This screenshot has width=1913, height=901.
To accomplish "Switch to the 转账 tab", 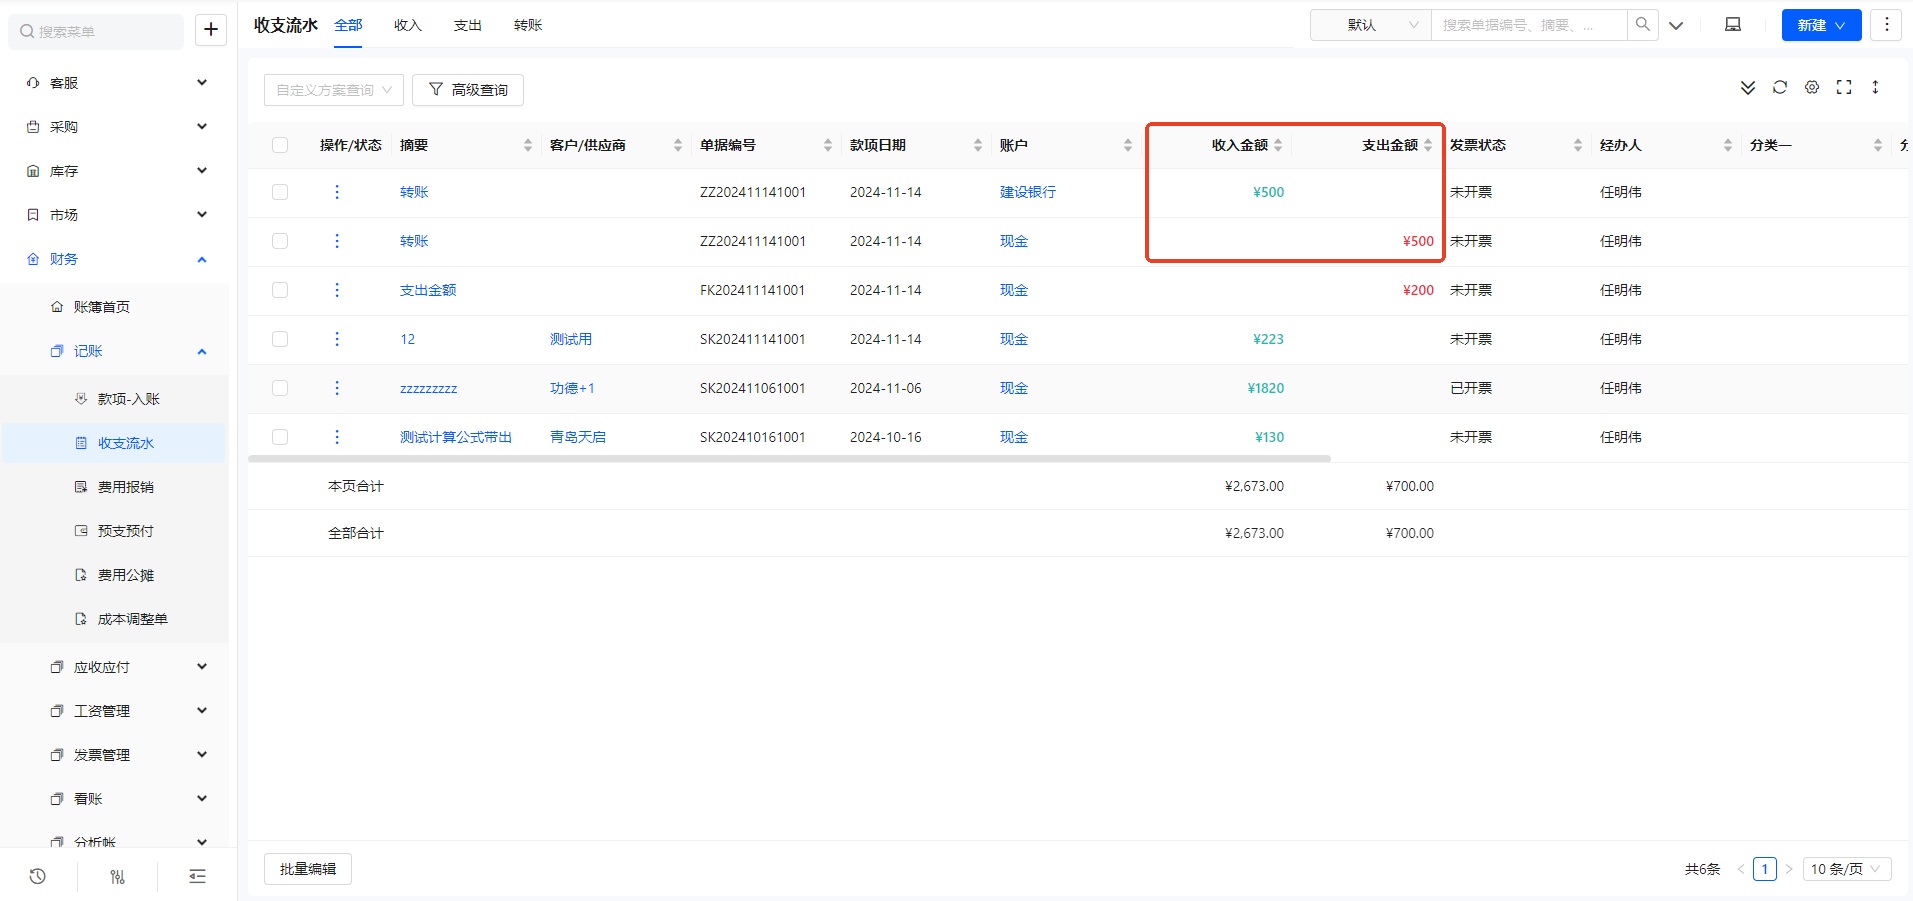I will [528, 25].
